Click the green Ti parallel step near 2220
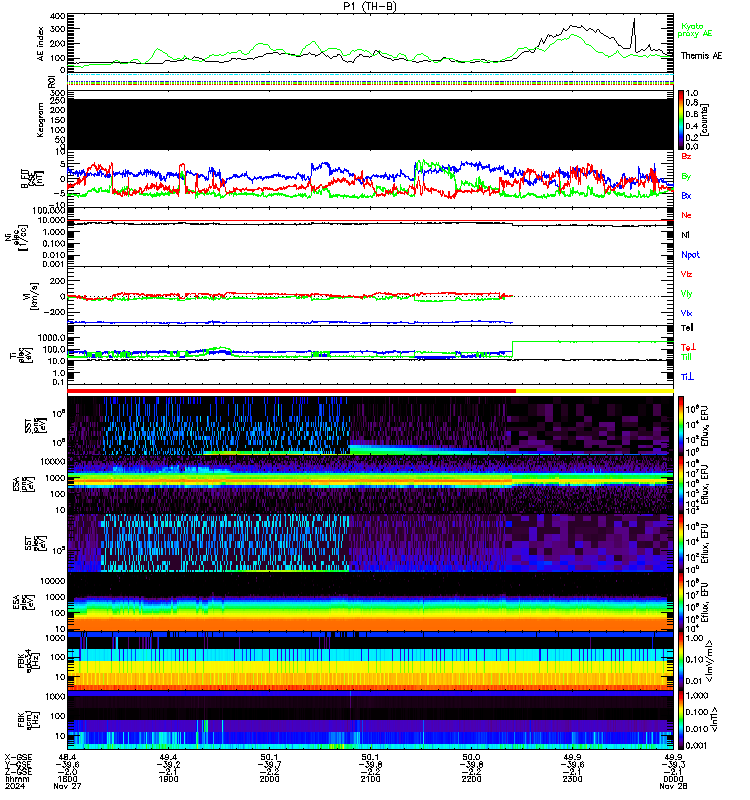The width and height of the screenshot is (750, 800). pos(512,348)
